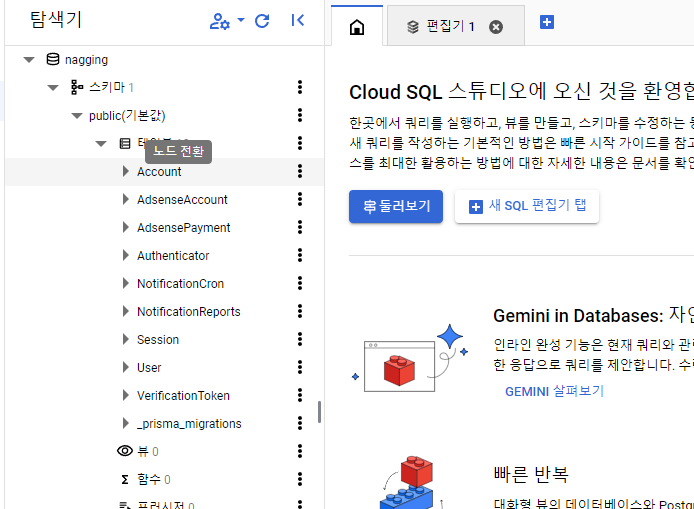This screenshot has height=509, width=694.
Task: Expand the User table
Action: 126,367
